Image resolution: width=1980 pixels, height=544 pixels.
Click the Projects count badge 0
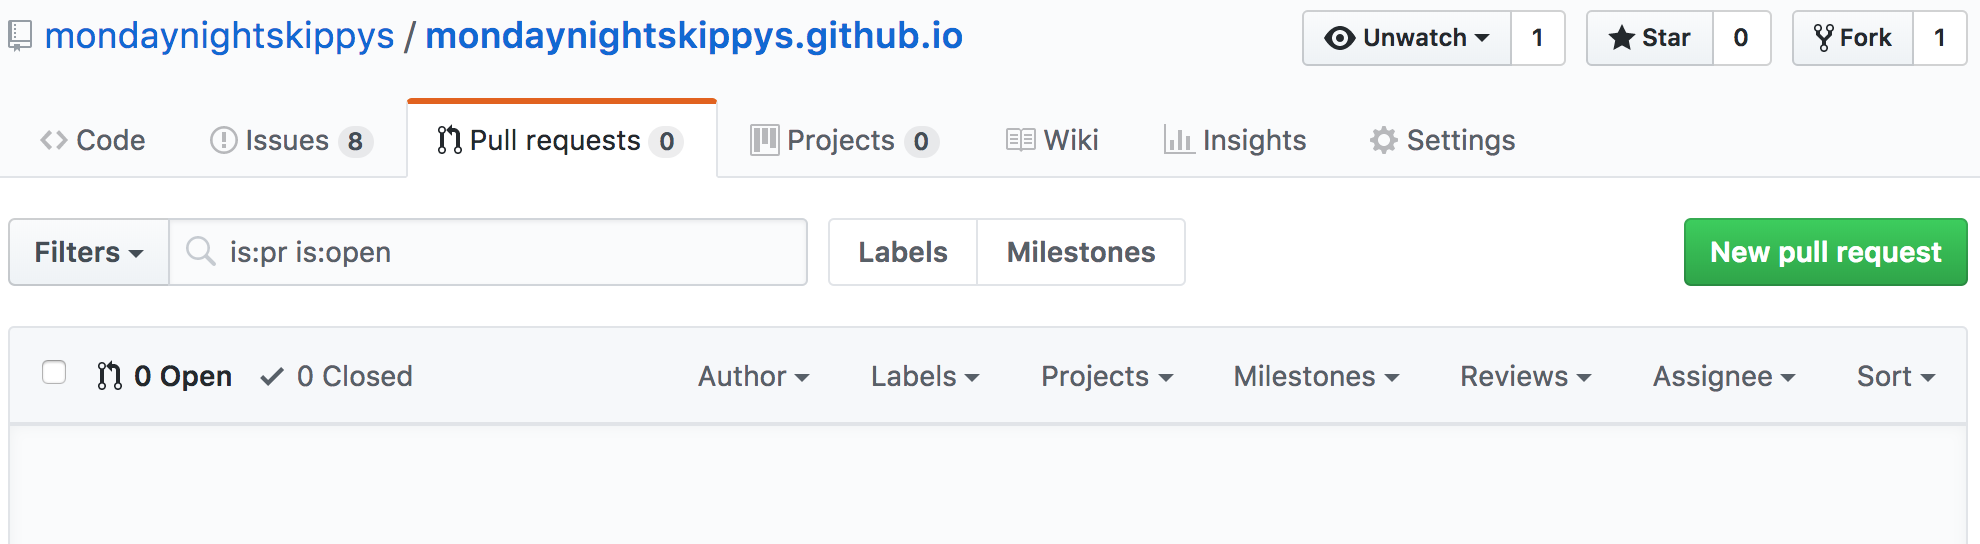921,142
